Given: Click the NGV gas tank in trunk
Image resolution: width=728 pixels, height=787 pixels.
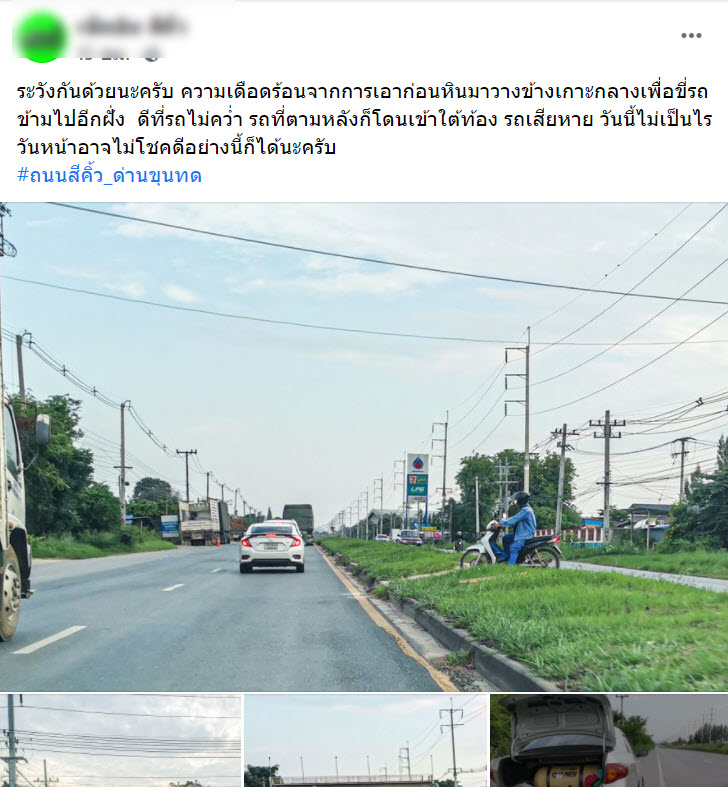Looking at the screenshot, I should [565, 777].
